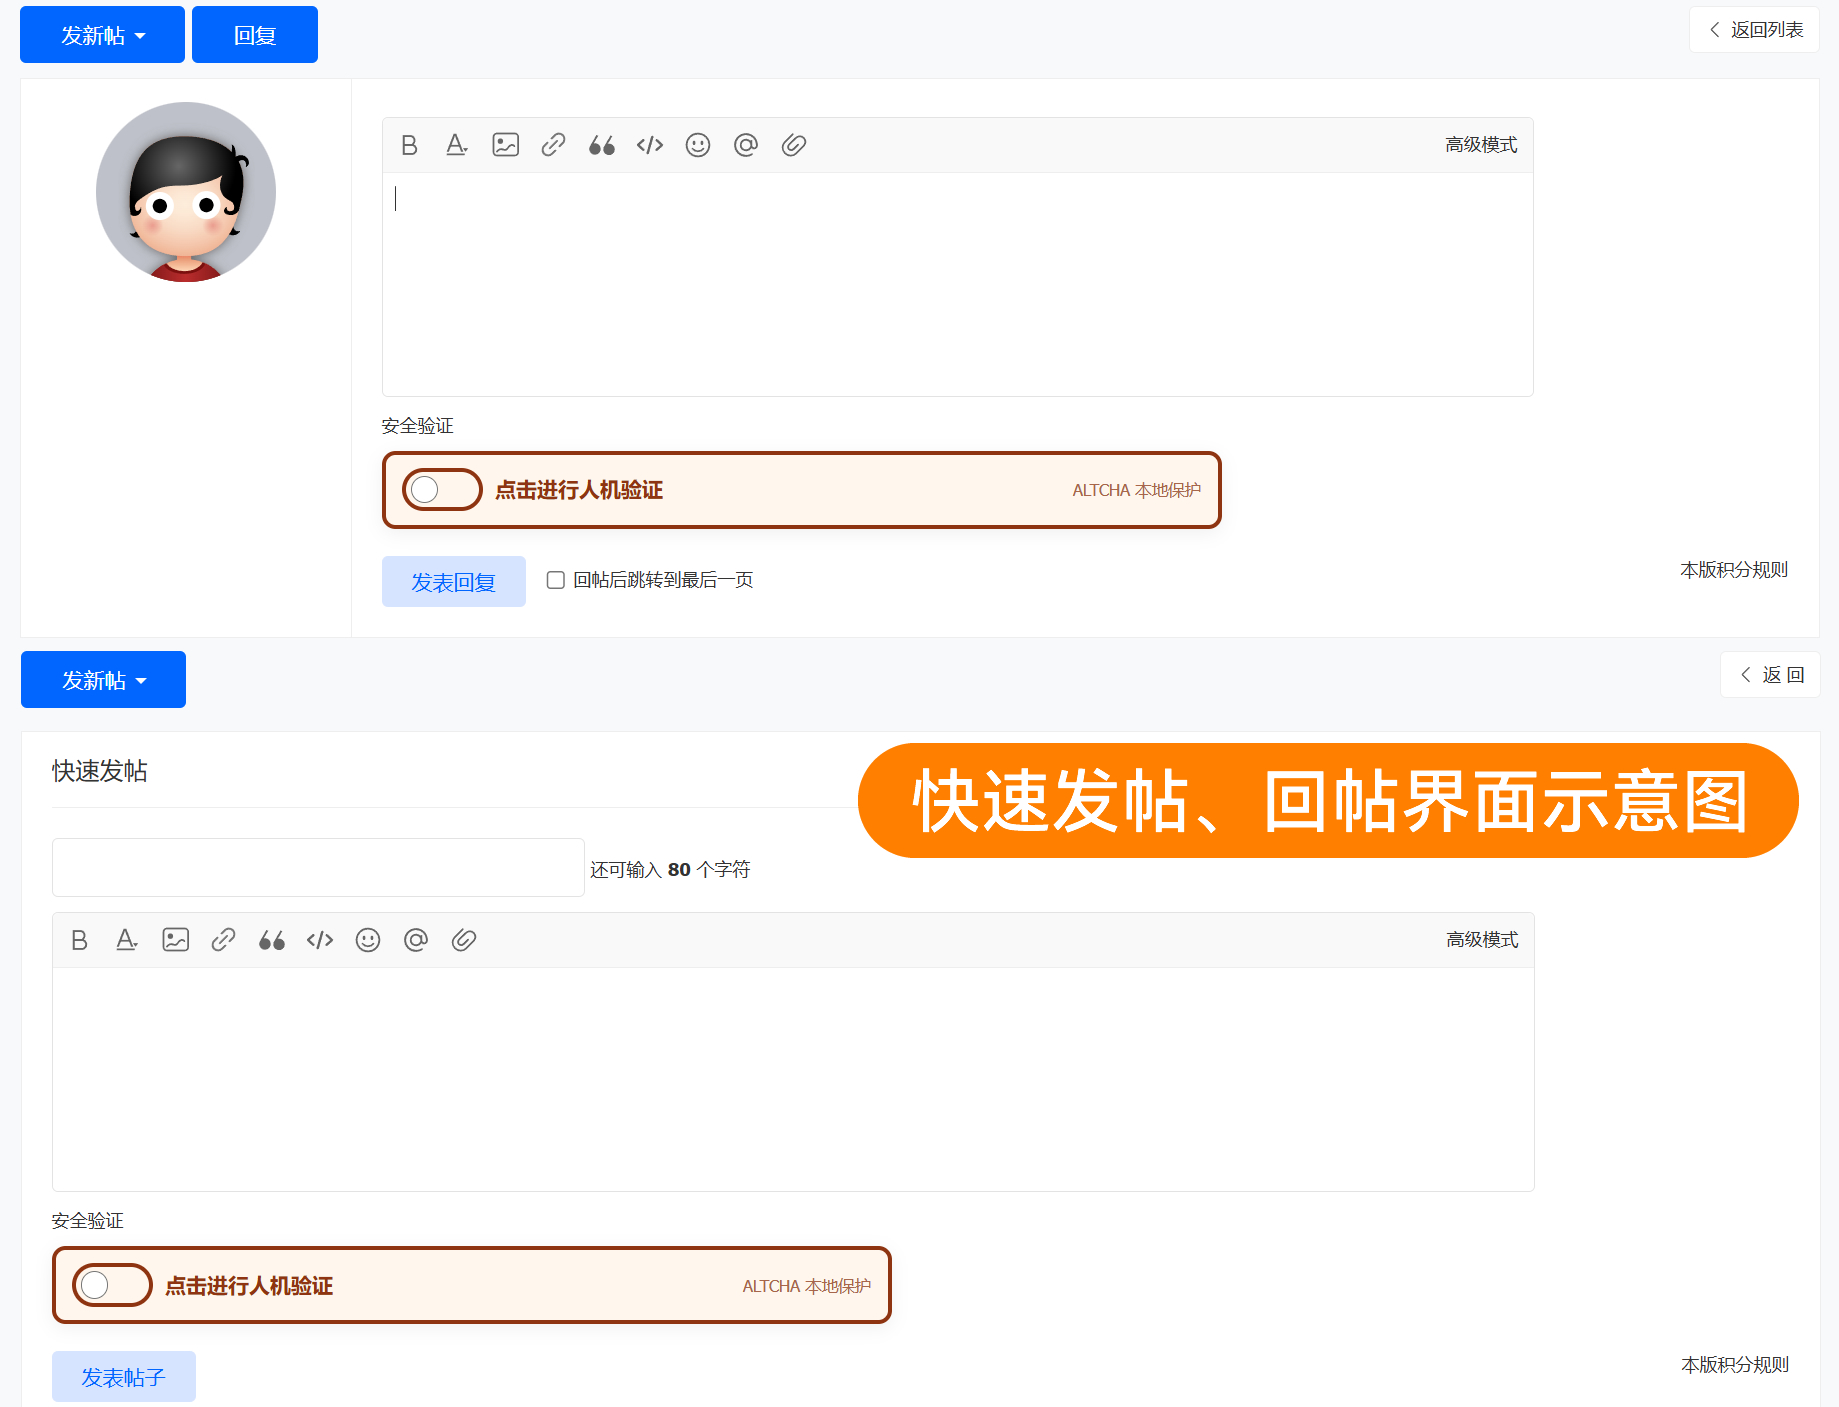
Task: Add a hyperlink in reply editor toolbar
Action: [554, 145]
